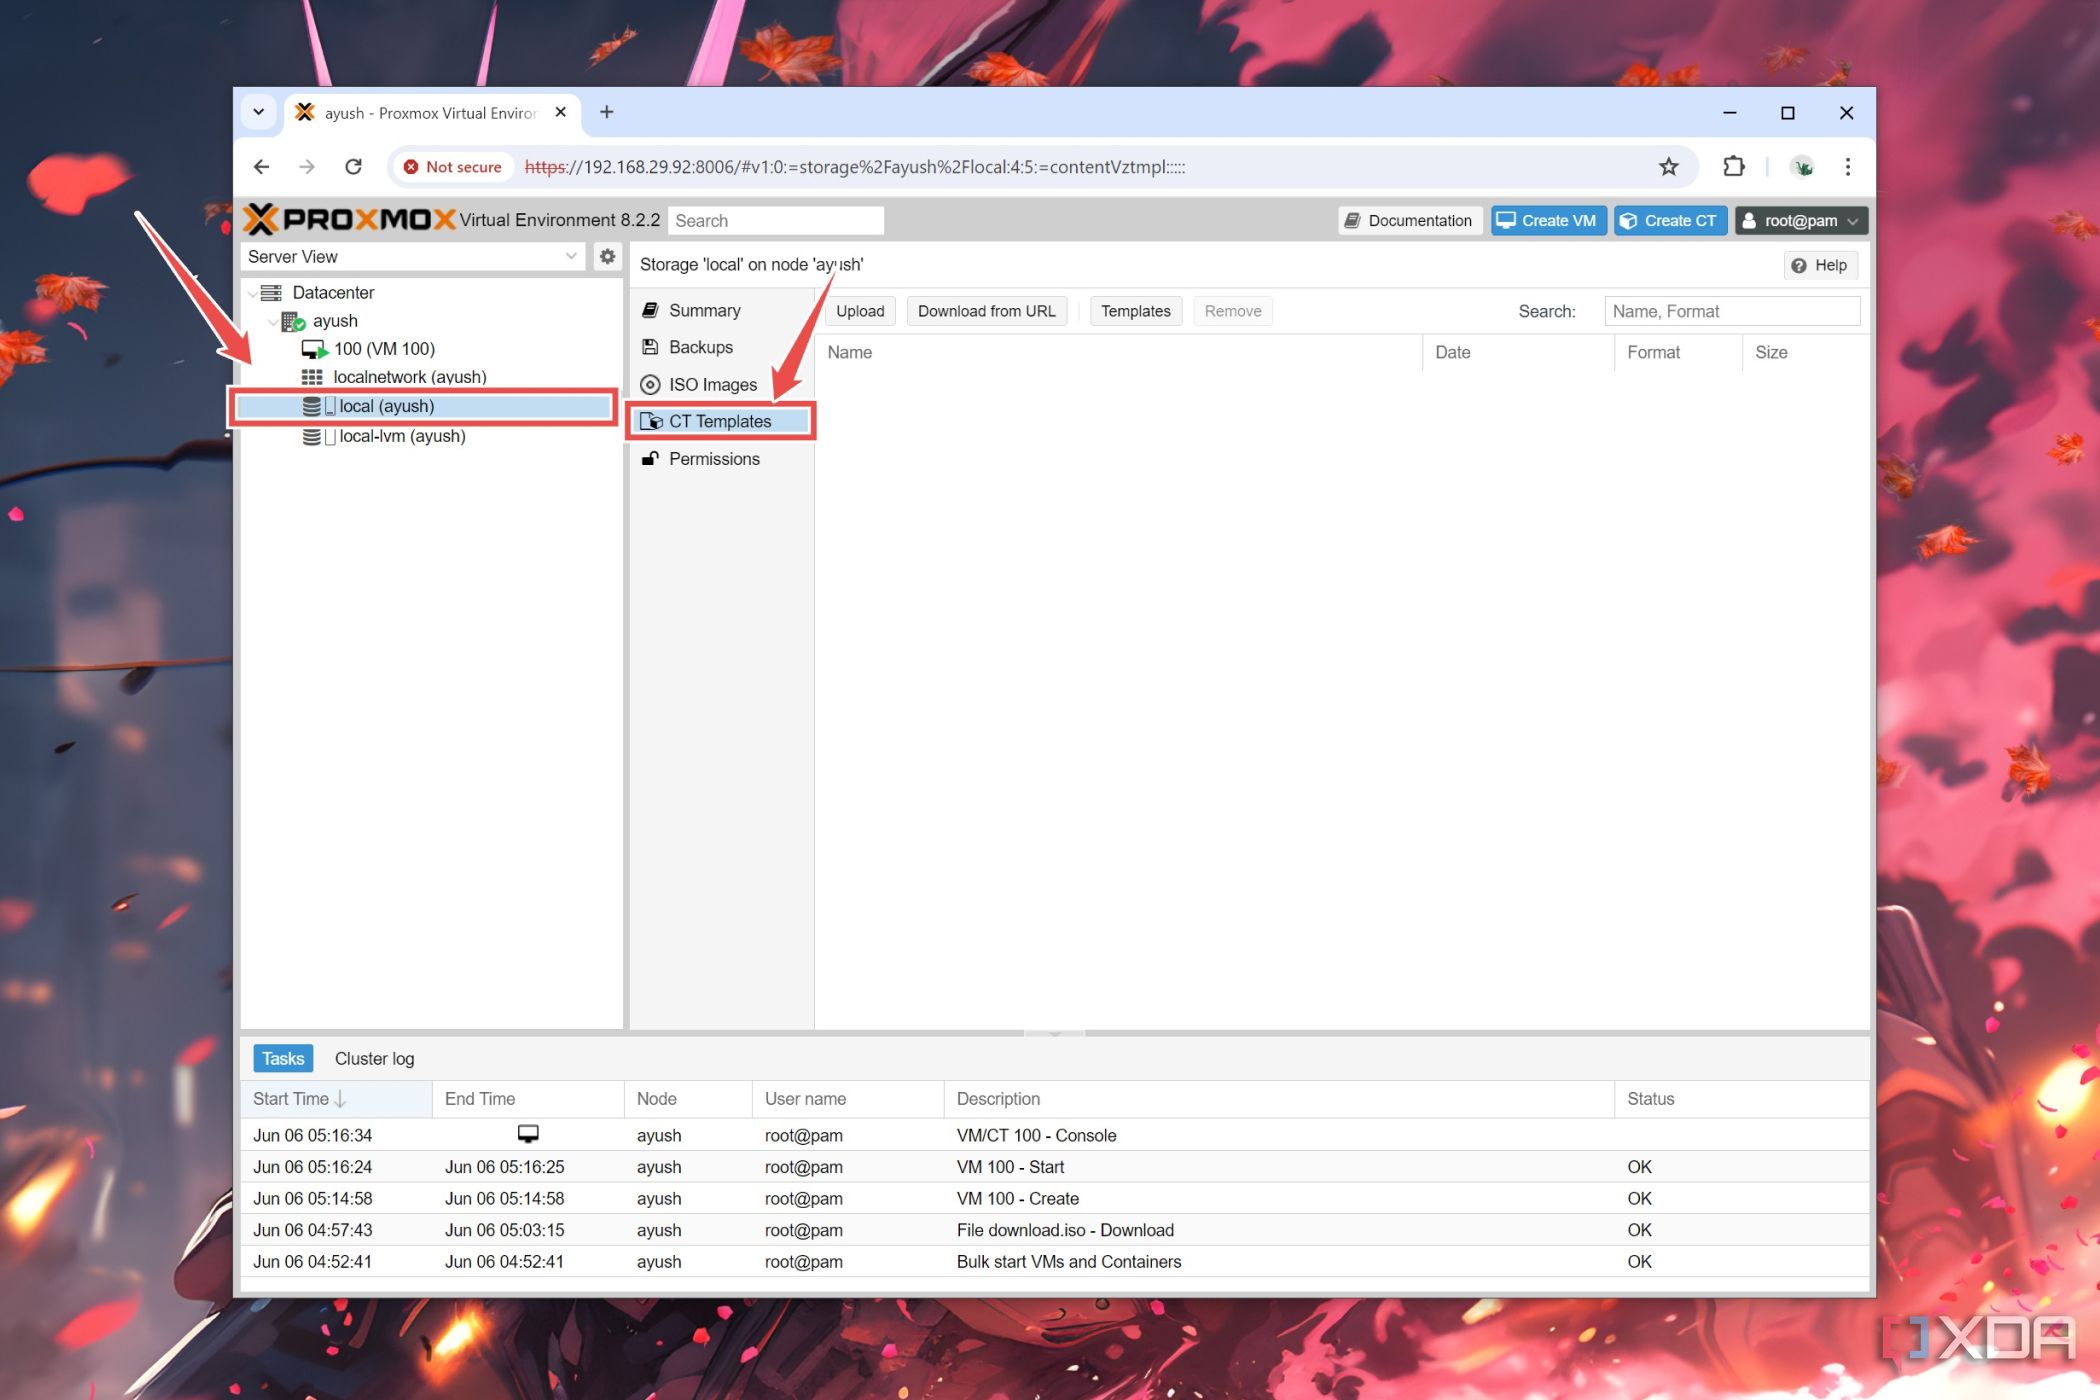Image resolution: width=2100 pixels, height=1400 pixels.
Task: Select the Templates tab
Action: point(1136,311)
